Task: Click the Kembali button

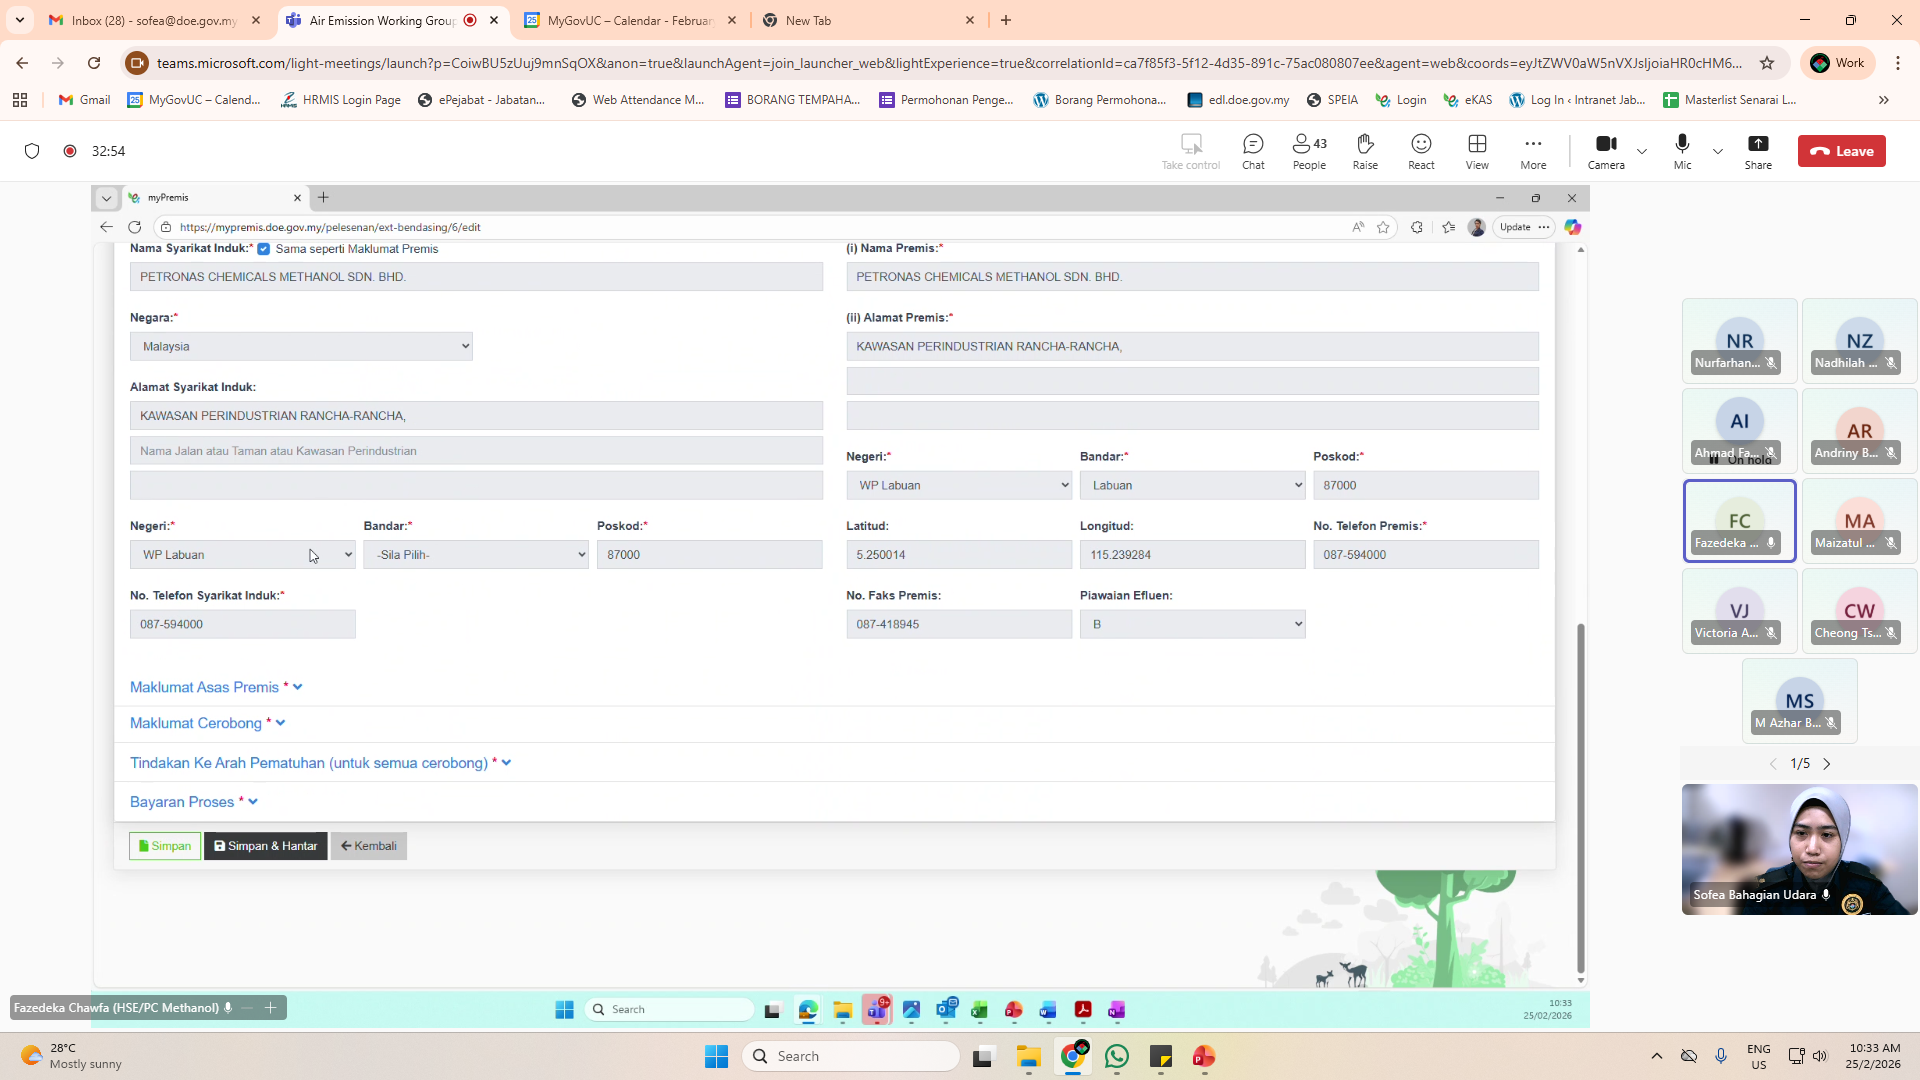Action: (x=369, y=846)
